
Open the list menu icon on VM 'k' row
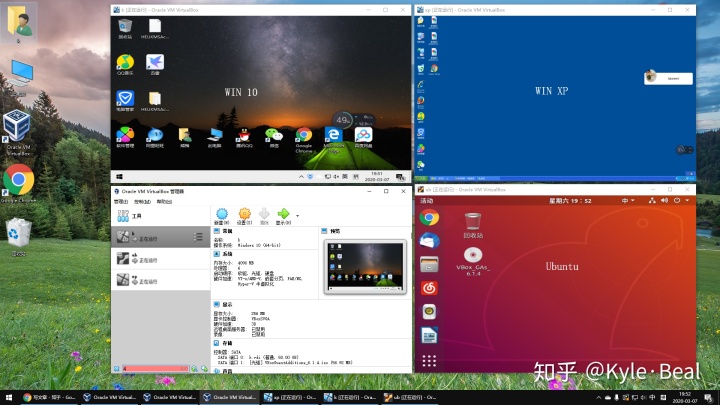point(198,237)
